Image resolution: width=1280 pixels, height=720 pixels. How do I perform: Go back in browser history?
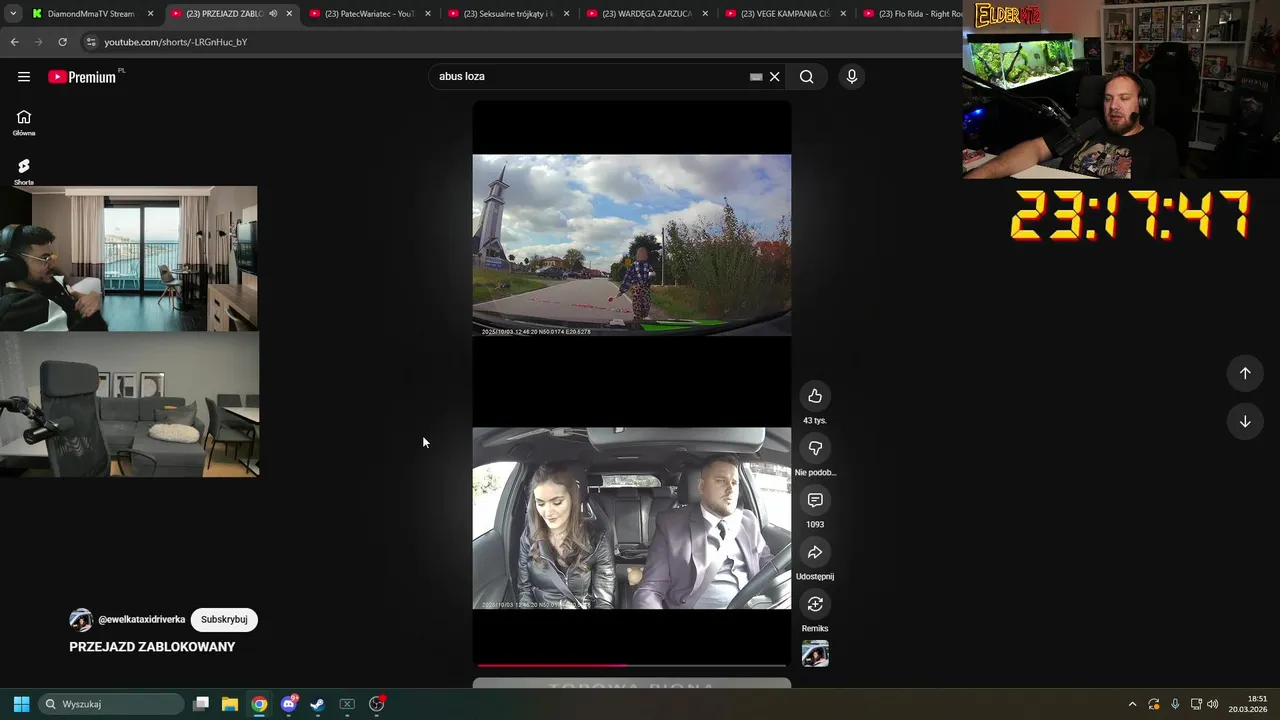(14, 42)
